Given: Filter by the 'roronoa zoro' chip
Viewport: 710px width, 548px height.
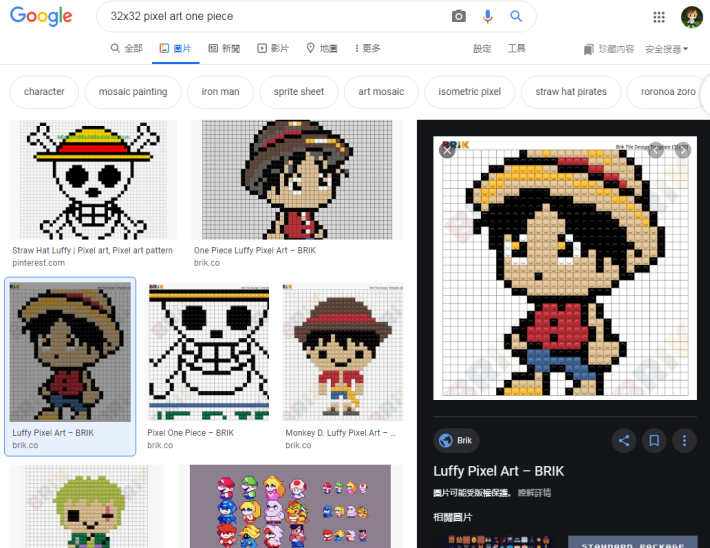Looking at the screenshot, I should pos(668,92).
